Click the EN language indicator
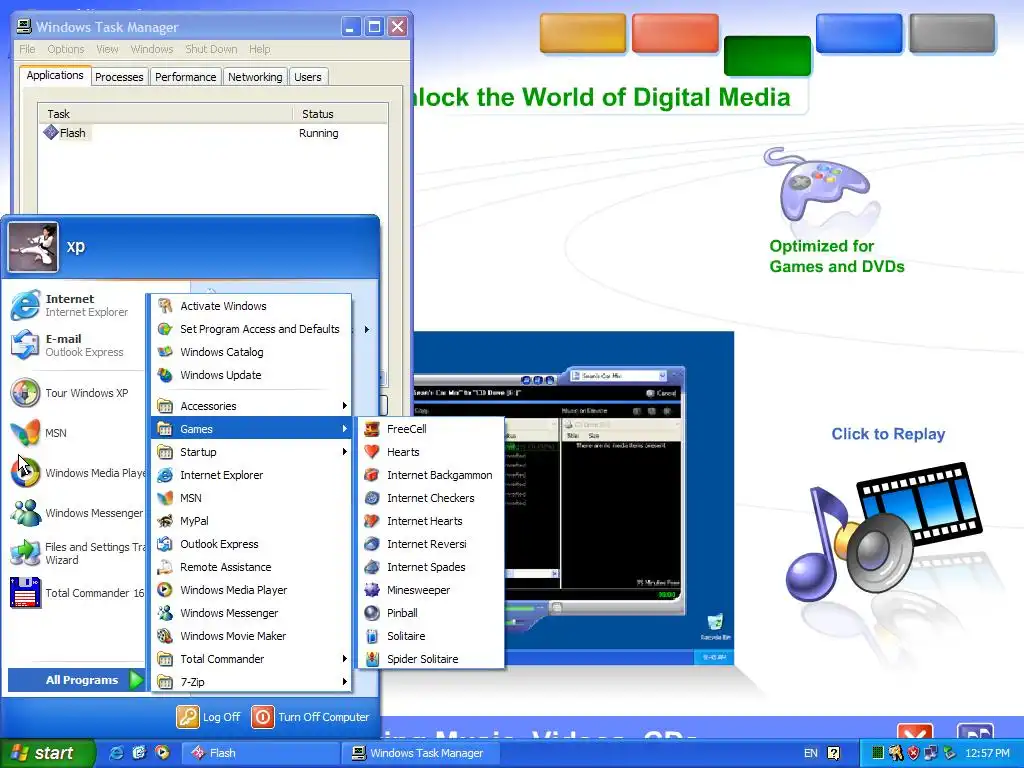 tap(810, 753)
